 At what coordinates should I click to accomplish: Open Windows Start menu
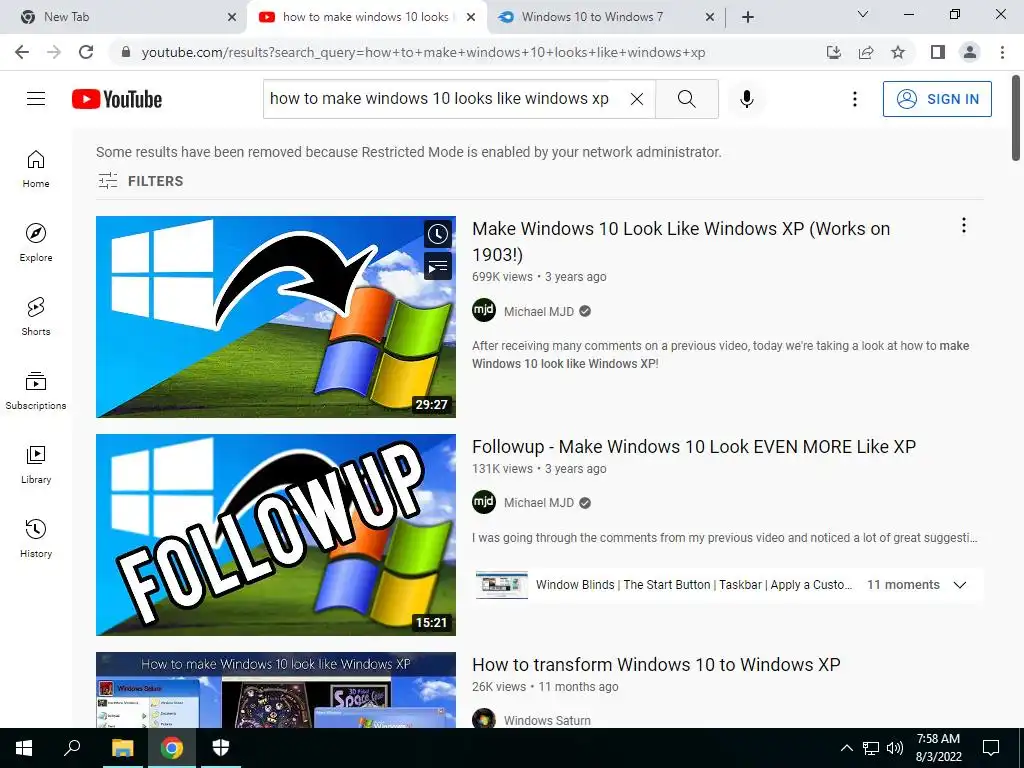tap(24, 748)
